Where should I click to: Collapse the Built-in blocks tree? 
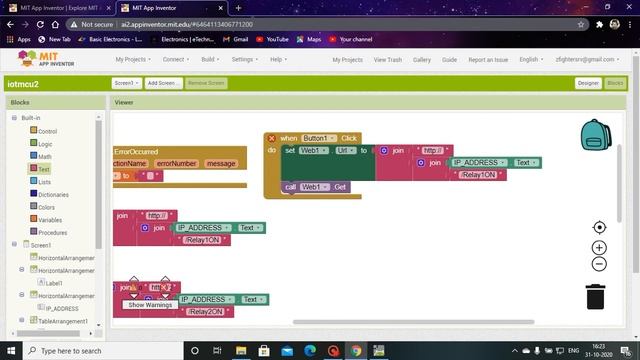pyautogui.click(x=14, y=118)
